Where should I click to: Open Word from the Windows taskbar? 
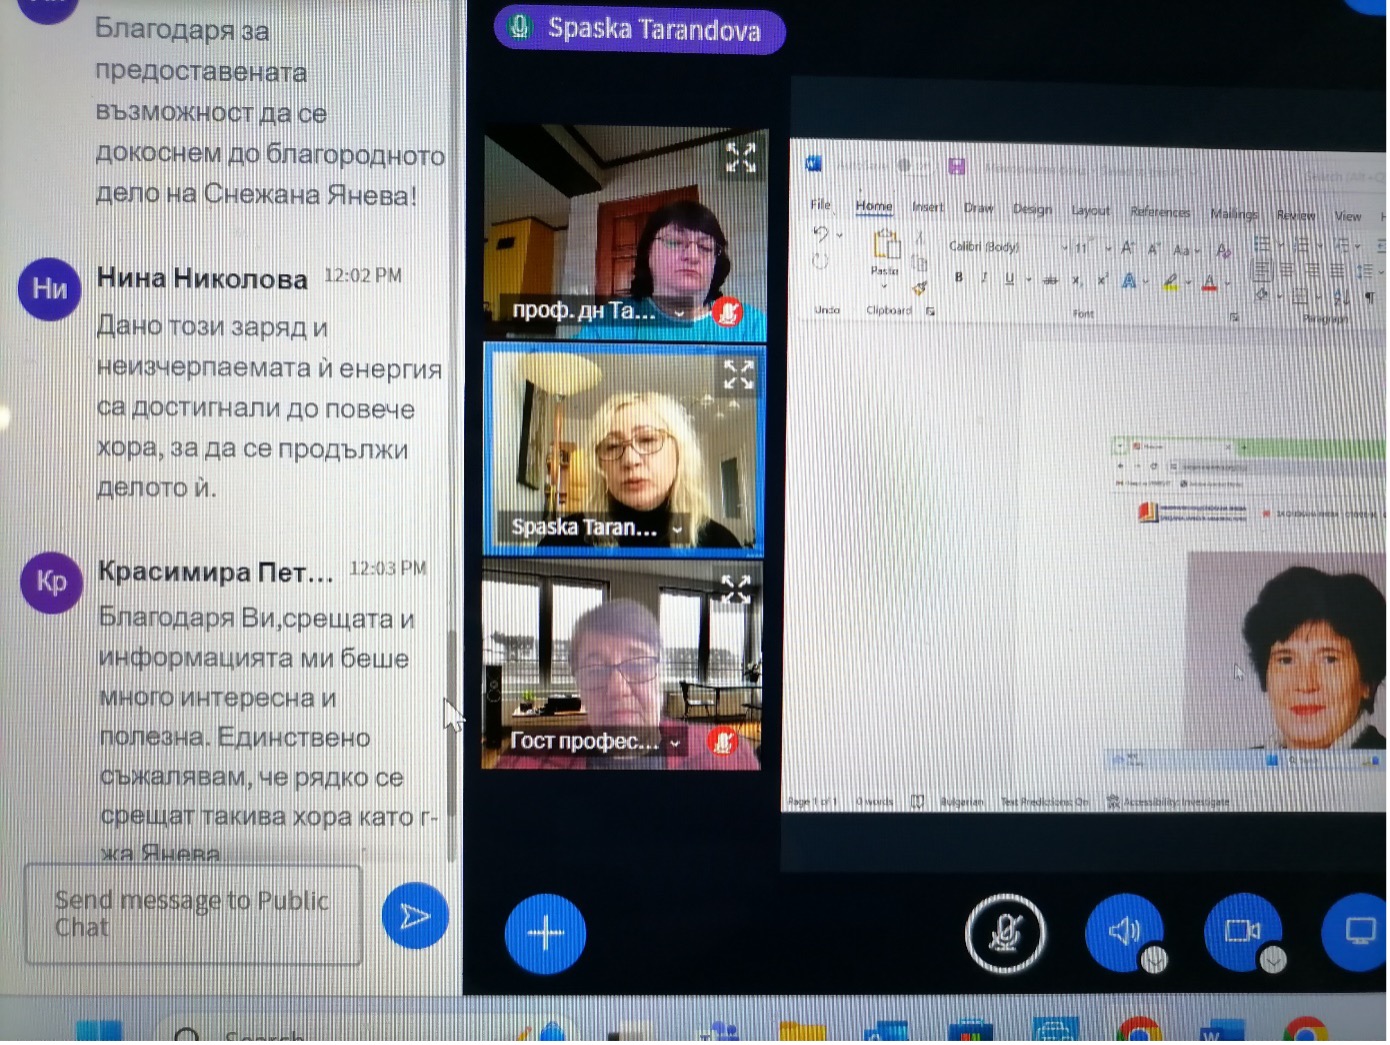[1220, 1031]
